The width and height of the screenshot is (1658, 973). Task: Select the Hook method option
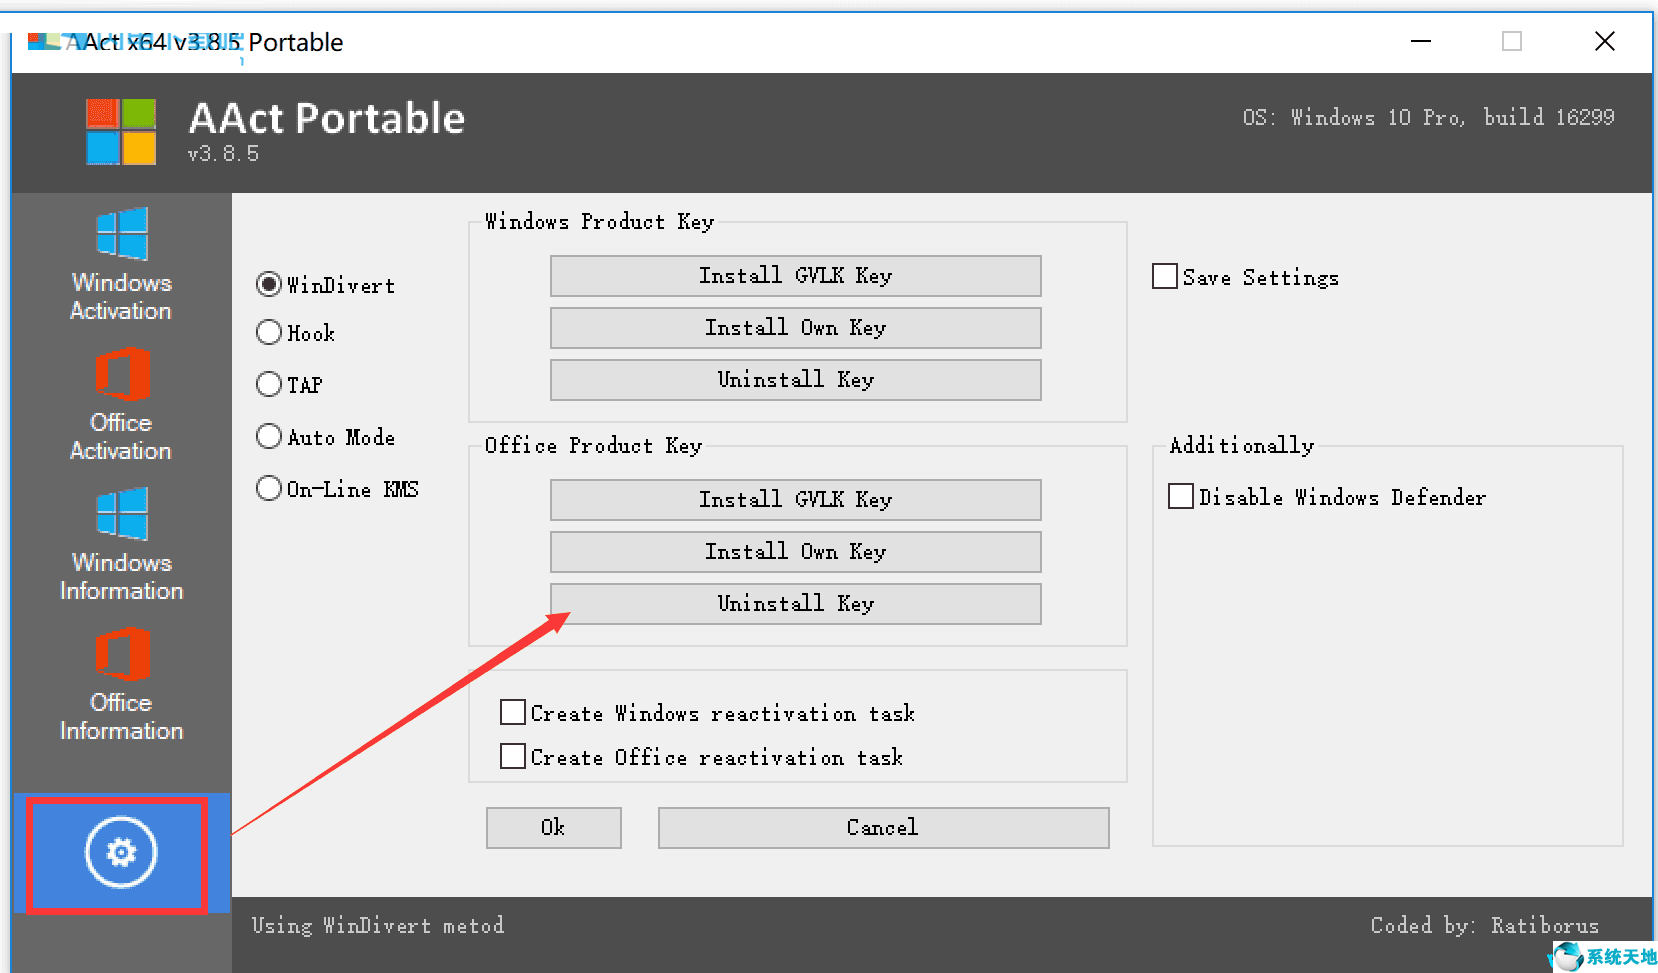tap(269, 332)
